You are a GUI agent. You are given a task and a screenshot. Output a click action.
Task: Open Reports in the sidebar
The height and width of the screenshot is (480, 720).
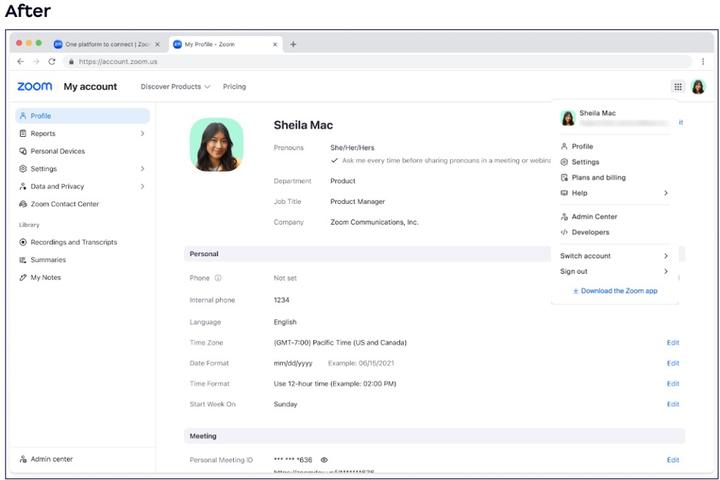(x=83, y=133)
